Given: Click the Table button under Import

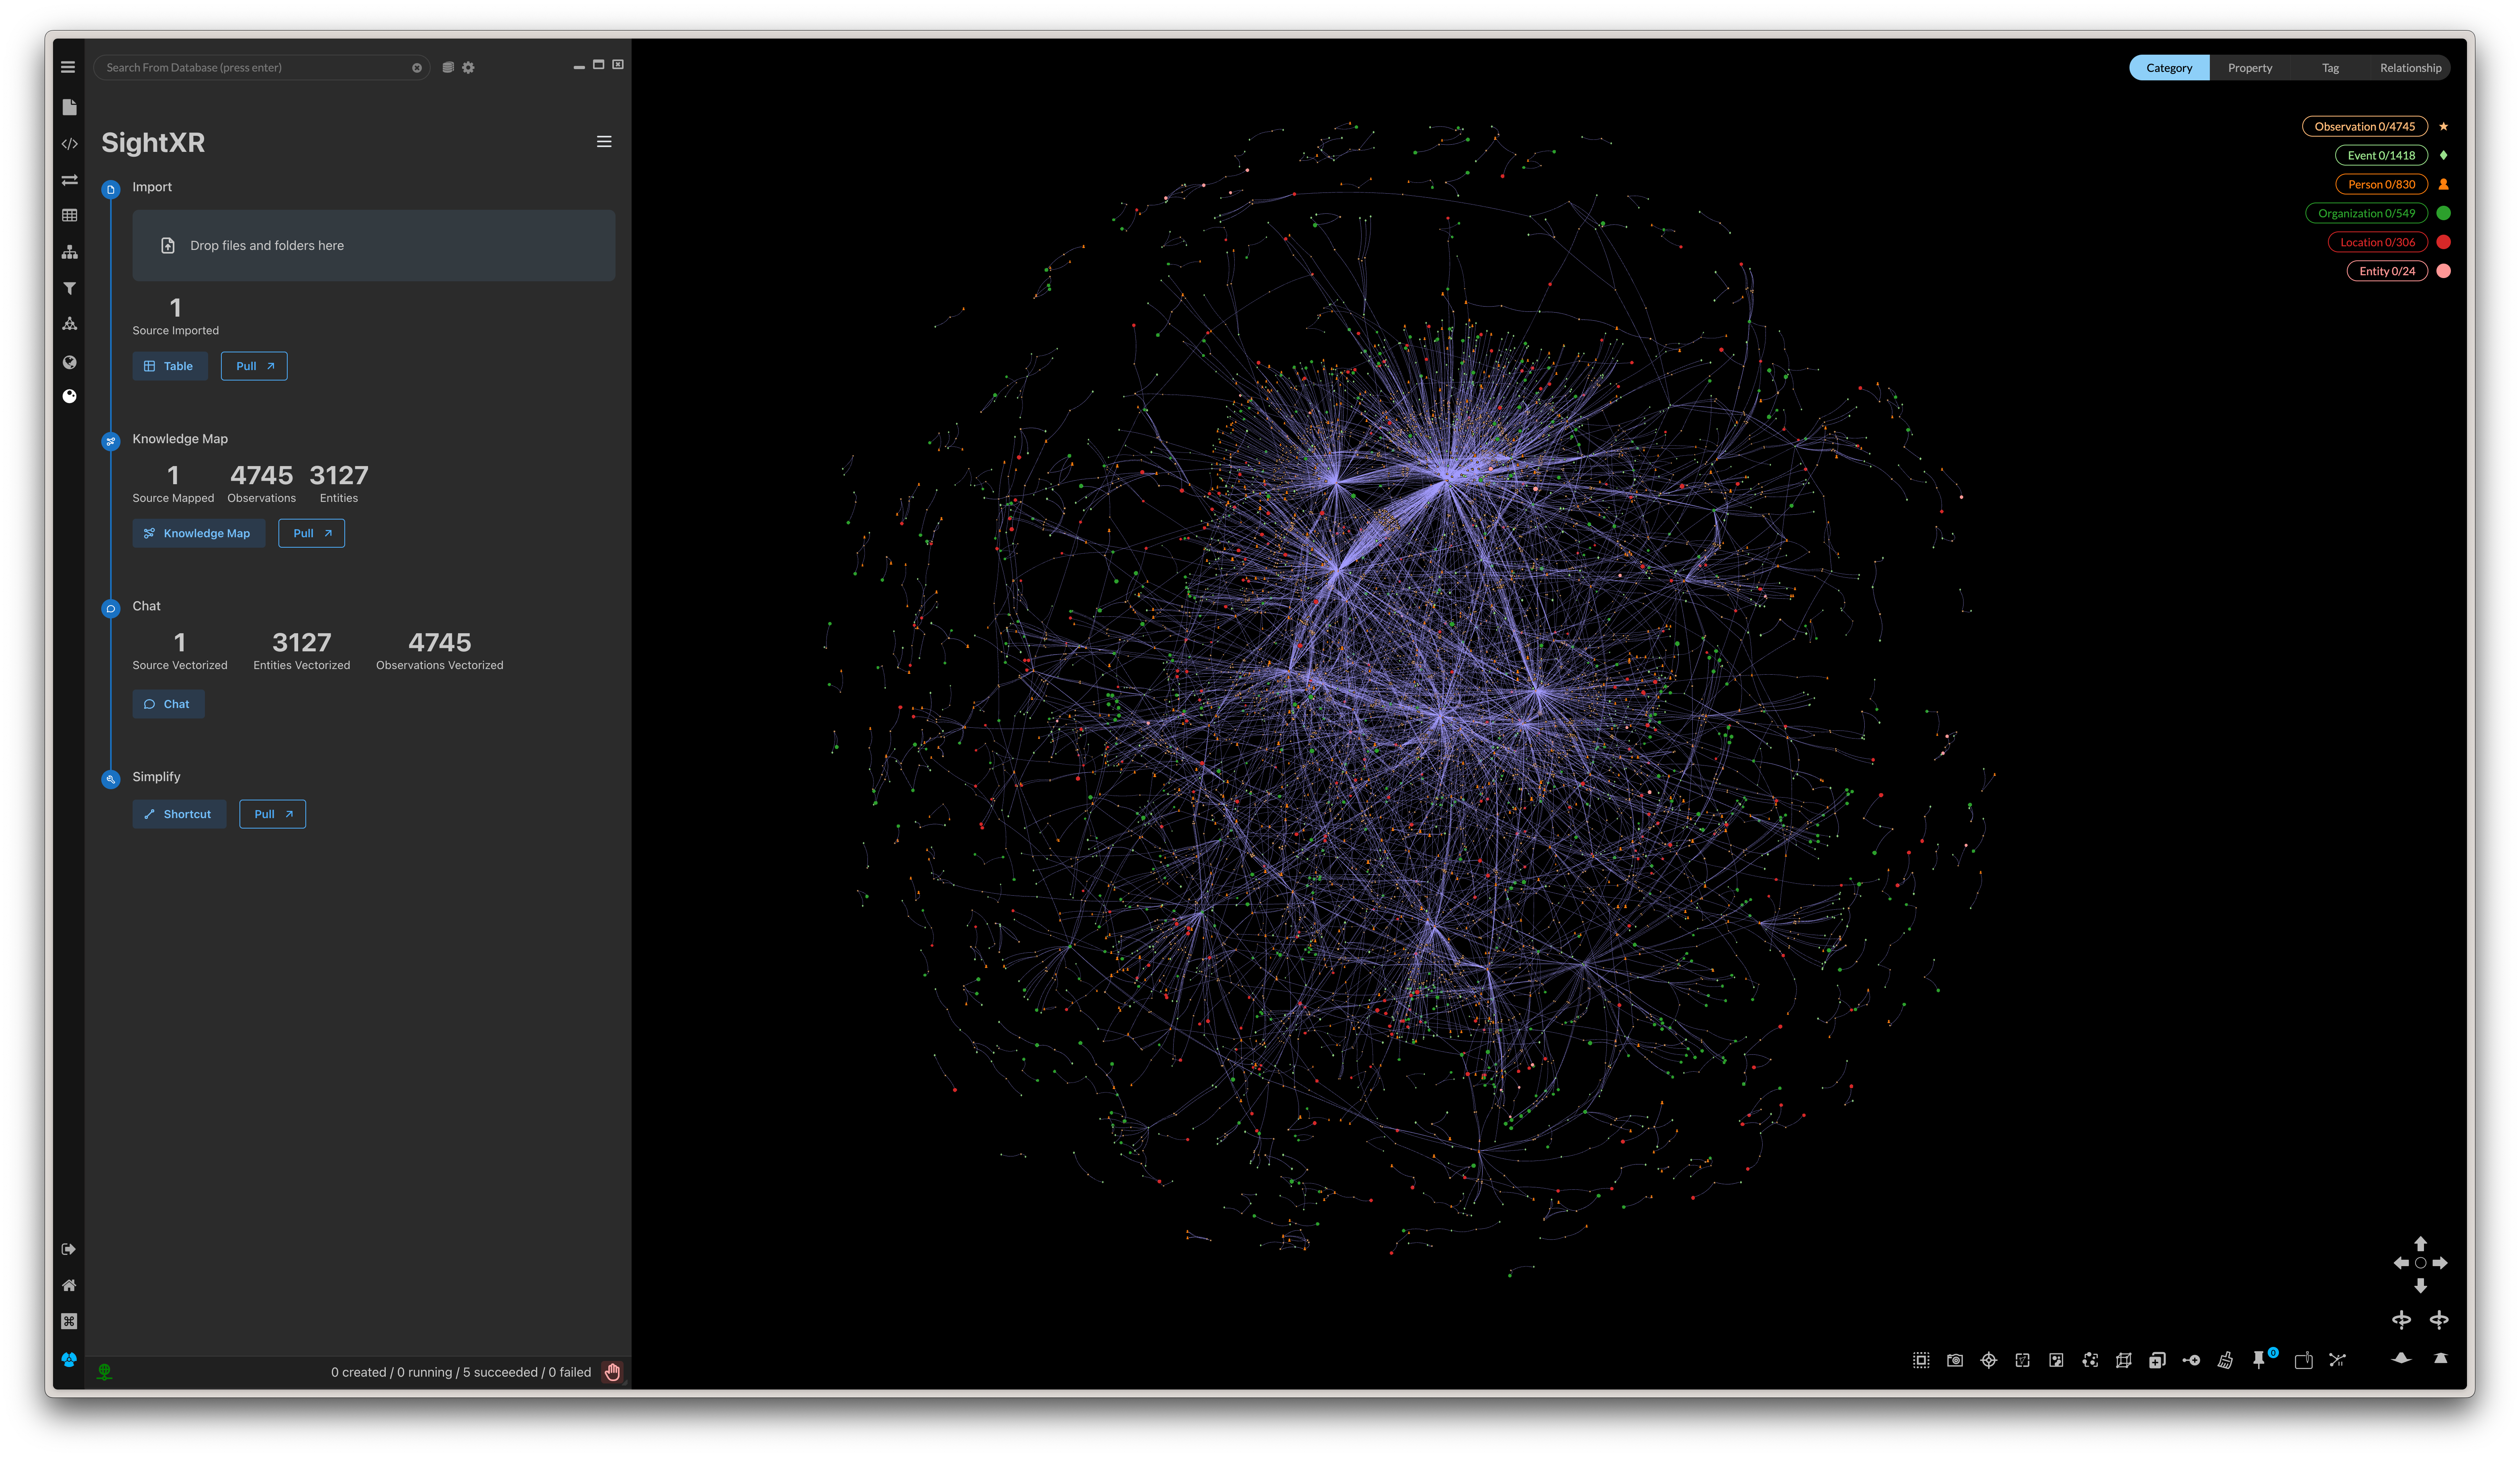Looking at the screenshot, I should pyautogui.click(x=170, y=366).
